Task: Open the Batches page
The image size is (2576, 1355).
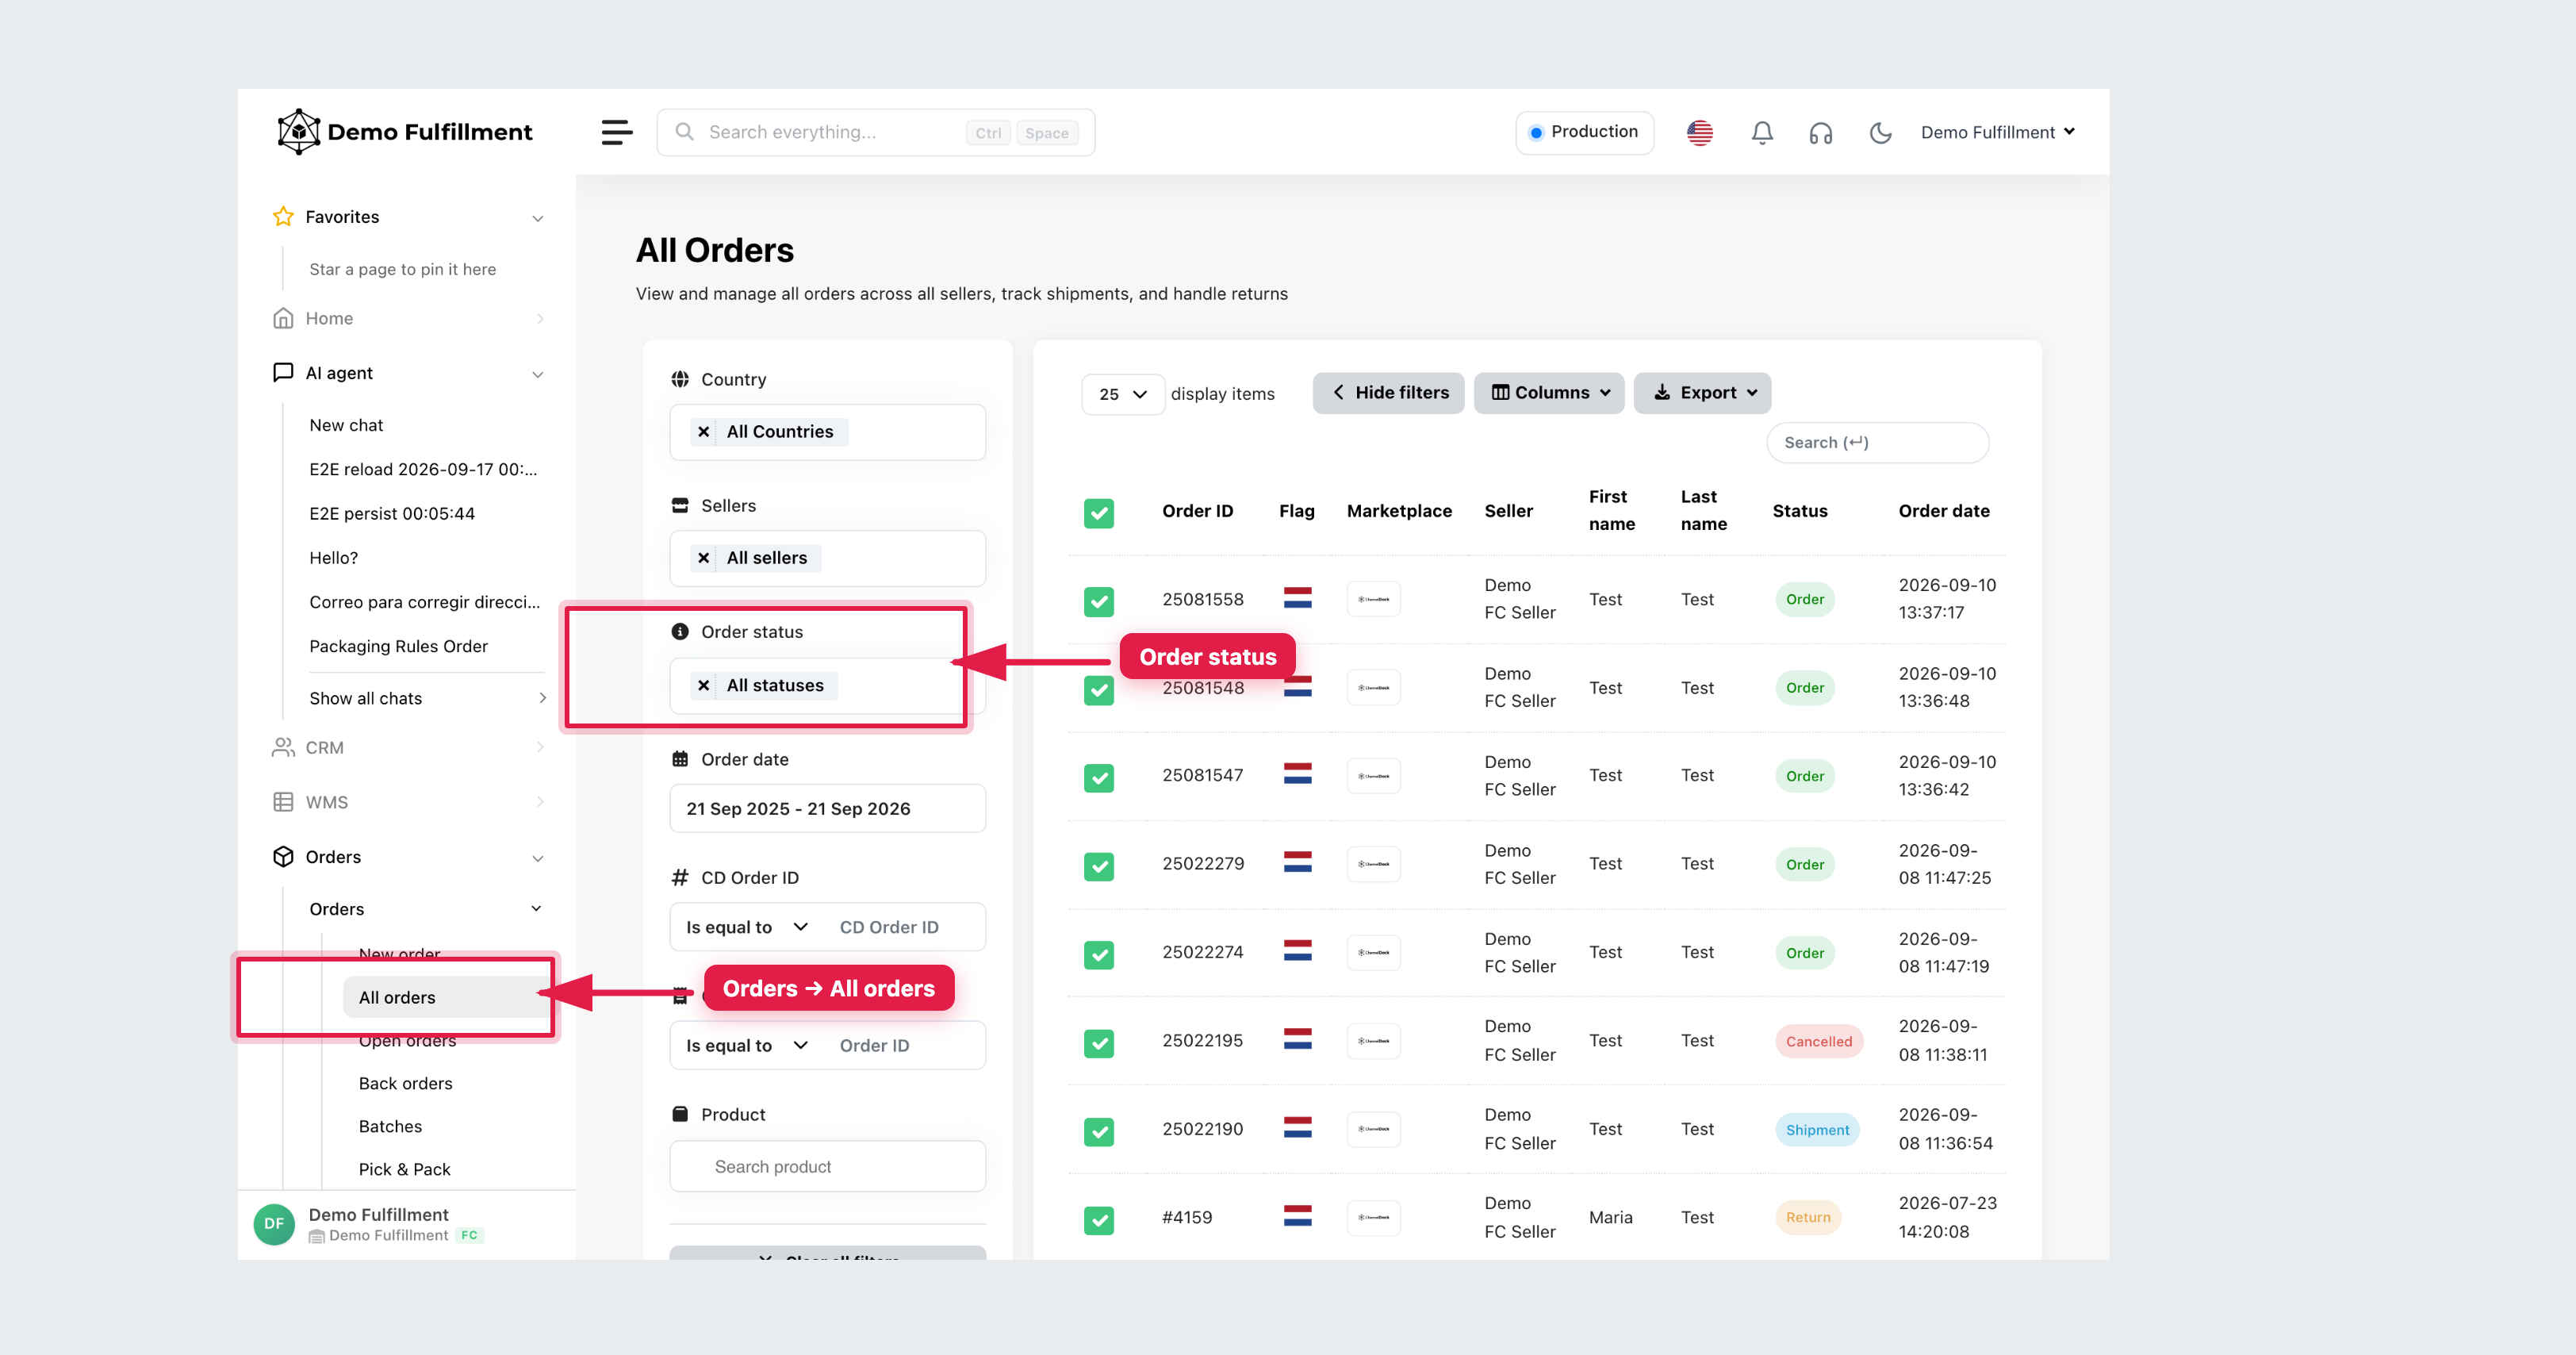Action: click(x=390, y=1126)
